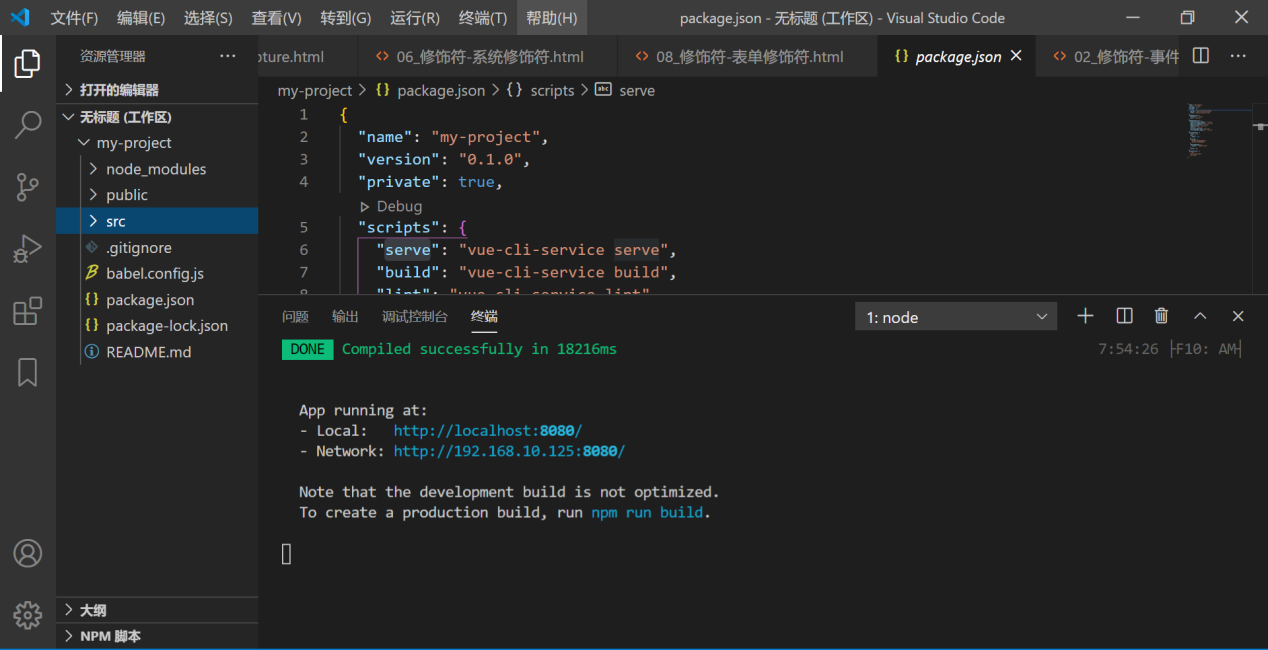
Task: Expand the src folder
Action: click(157, 221)
